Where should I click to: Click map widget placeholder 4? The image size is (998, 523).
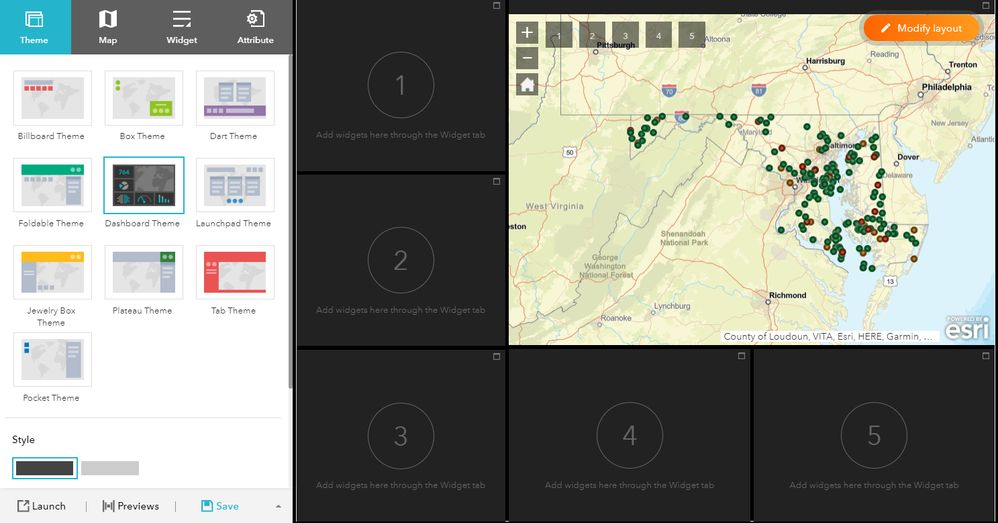point(658,36)
